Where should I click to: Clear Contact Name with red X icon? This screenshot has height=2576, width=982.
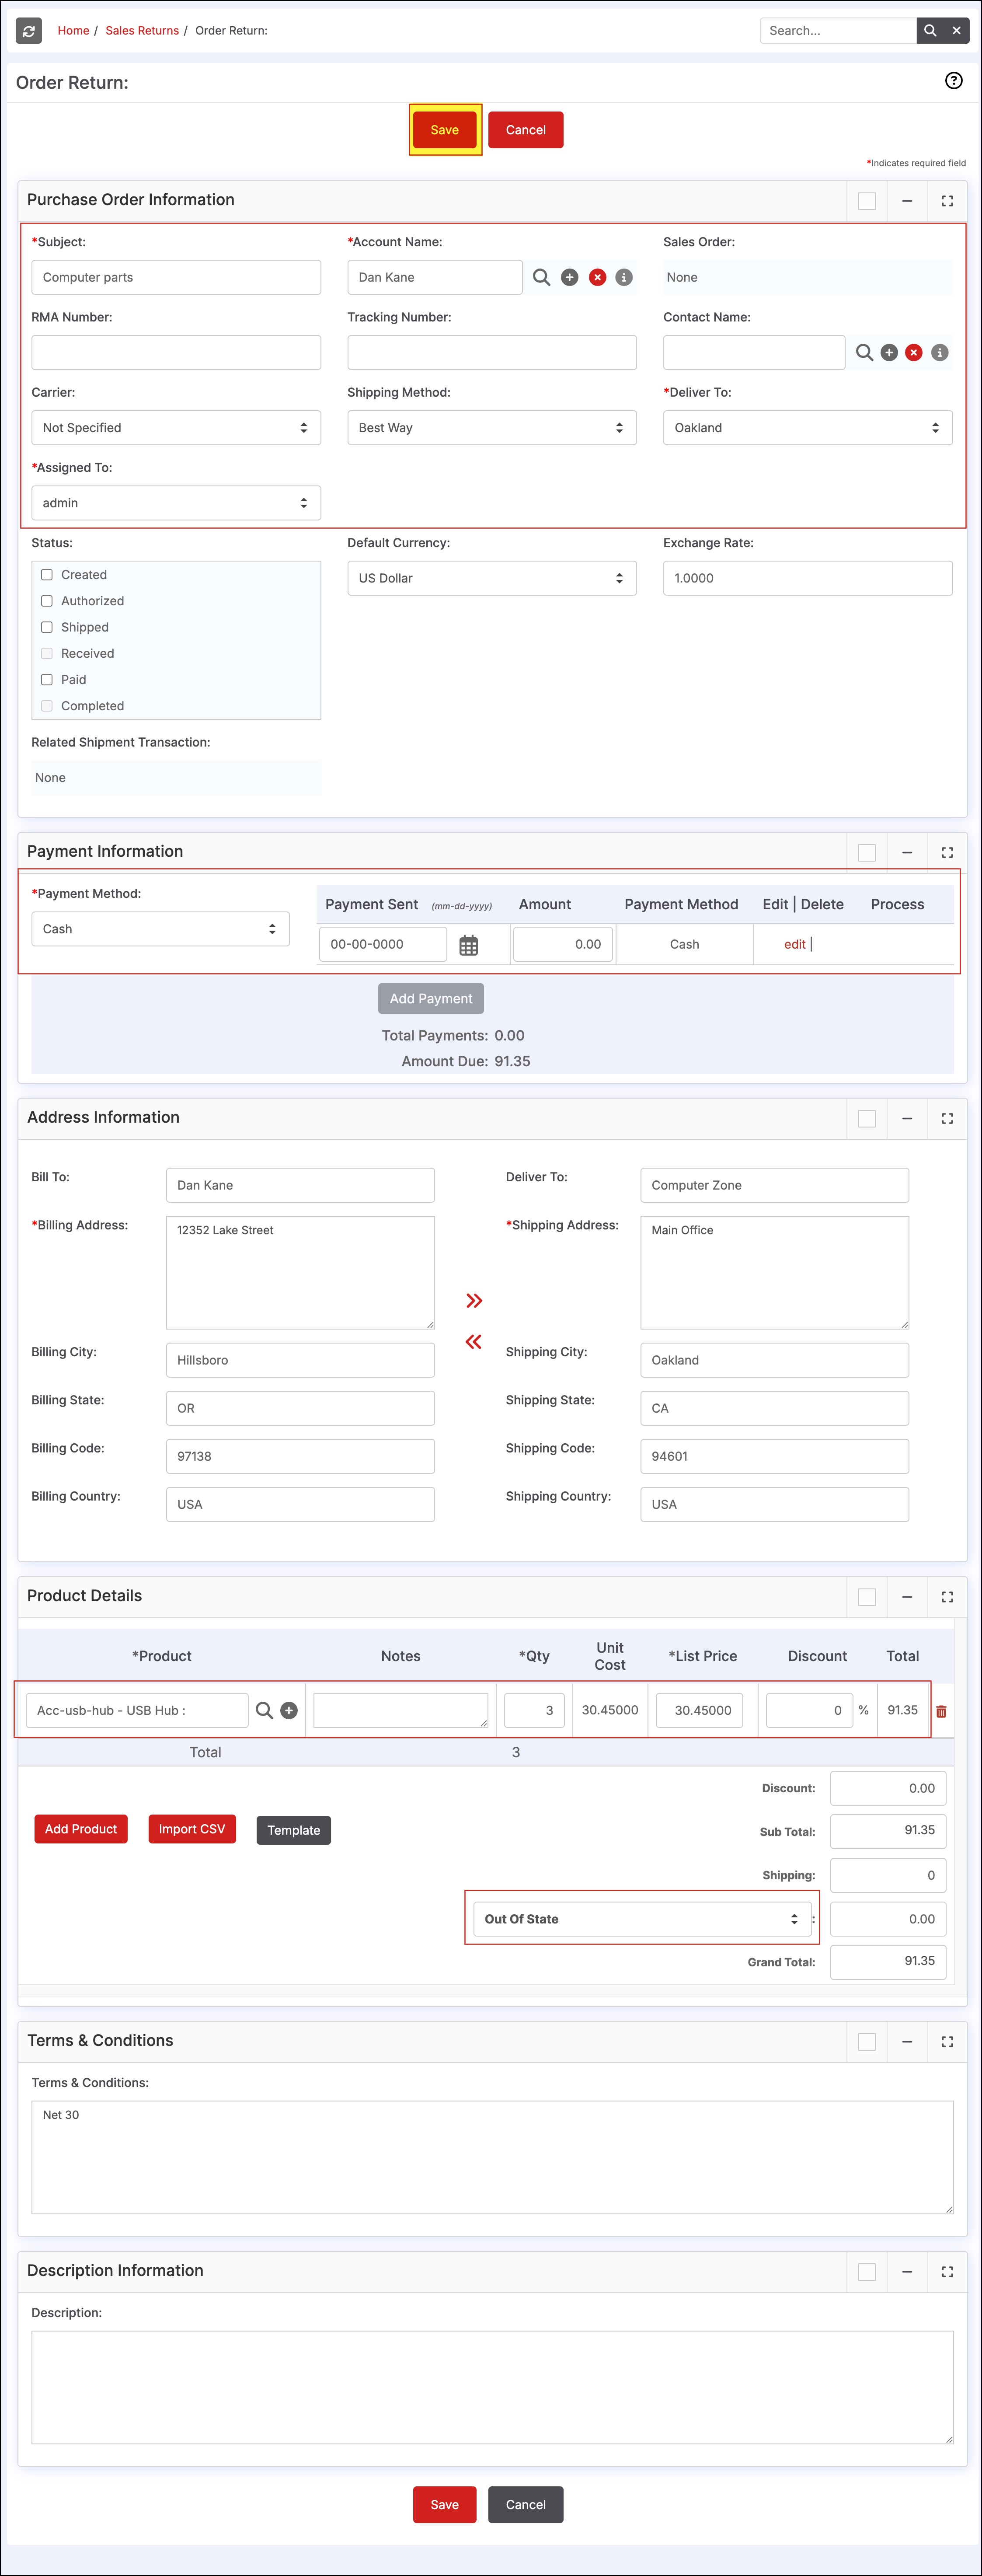coord(914,353)
